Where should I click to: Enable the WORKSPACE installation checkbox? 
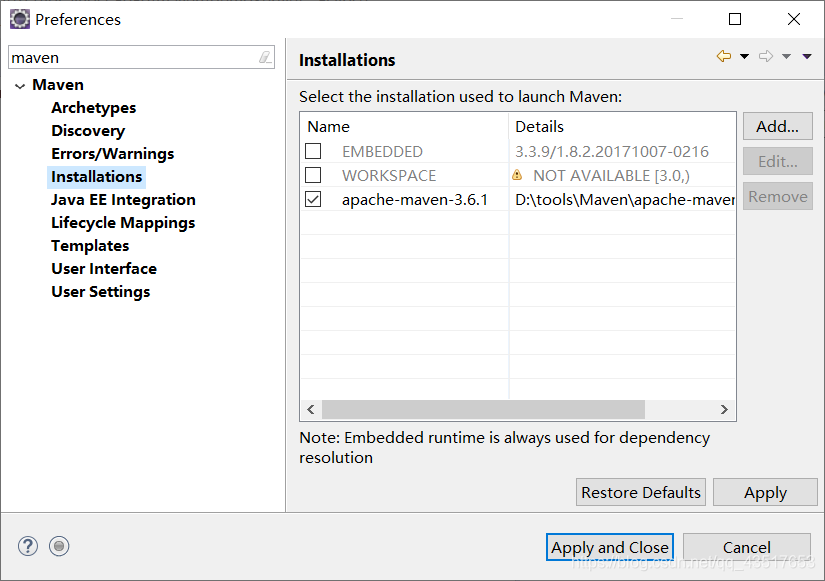pyautogui.click(x=313, y=175)
